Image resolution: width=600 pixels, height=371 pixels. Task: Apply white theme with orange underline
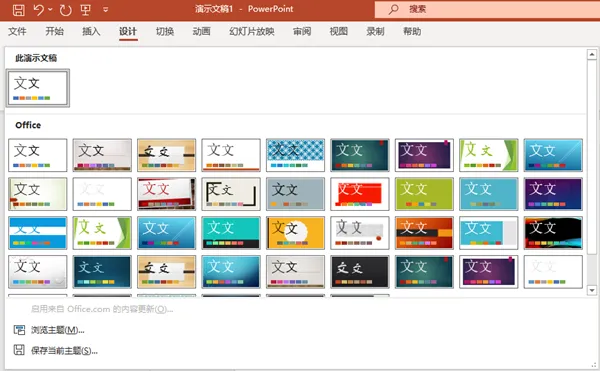(x=231, y=155)
